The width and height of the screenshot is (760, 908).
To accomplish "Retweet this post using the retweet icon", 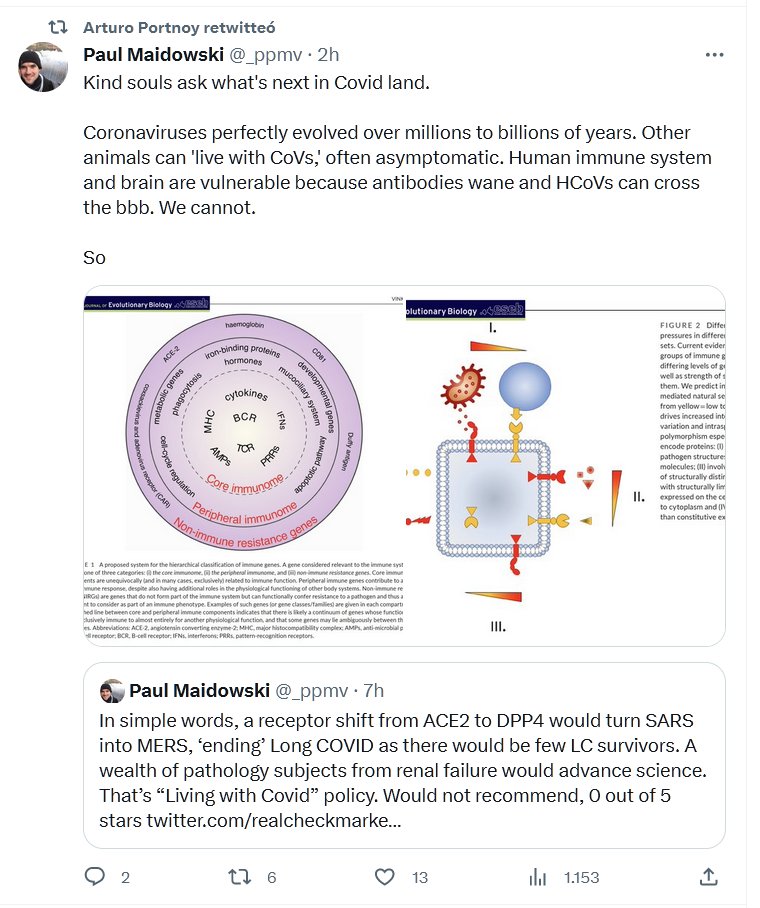I will point(240,877).
